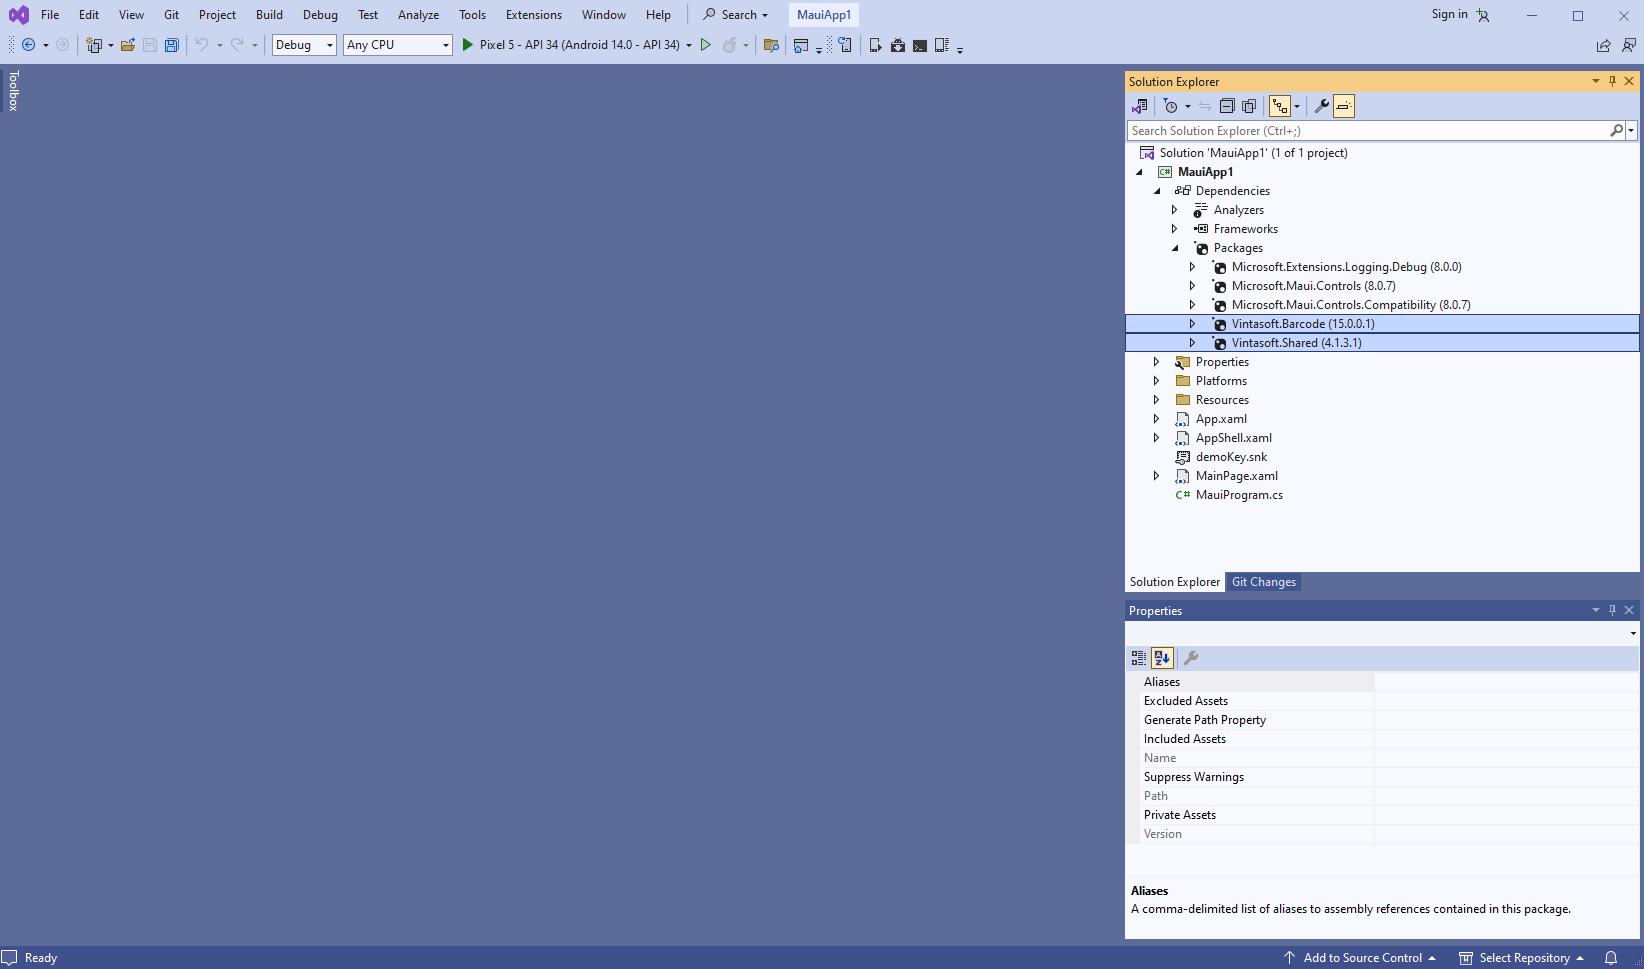Image resolution: width=1644 pixels, height=969 pixels.
Task: Collapse the MauiApp1 project node
Action: (x=1139, y=172)
